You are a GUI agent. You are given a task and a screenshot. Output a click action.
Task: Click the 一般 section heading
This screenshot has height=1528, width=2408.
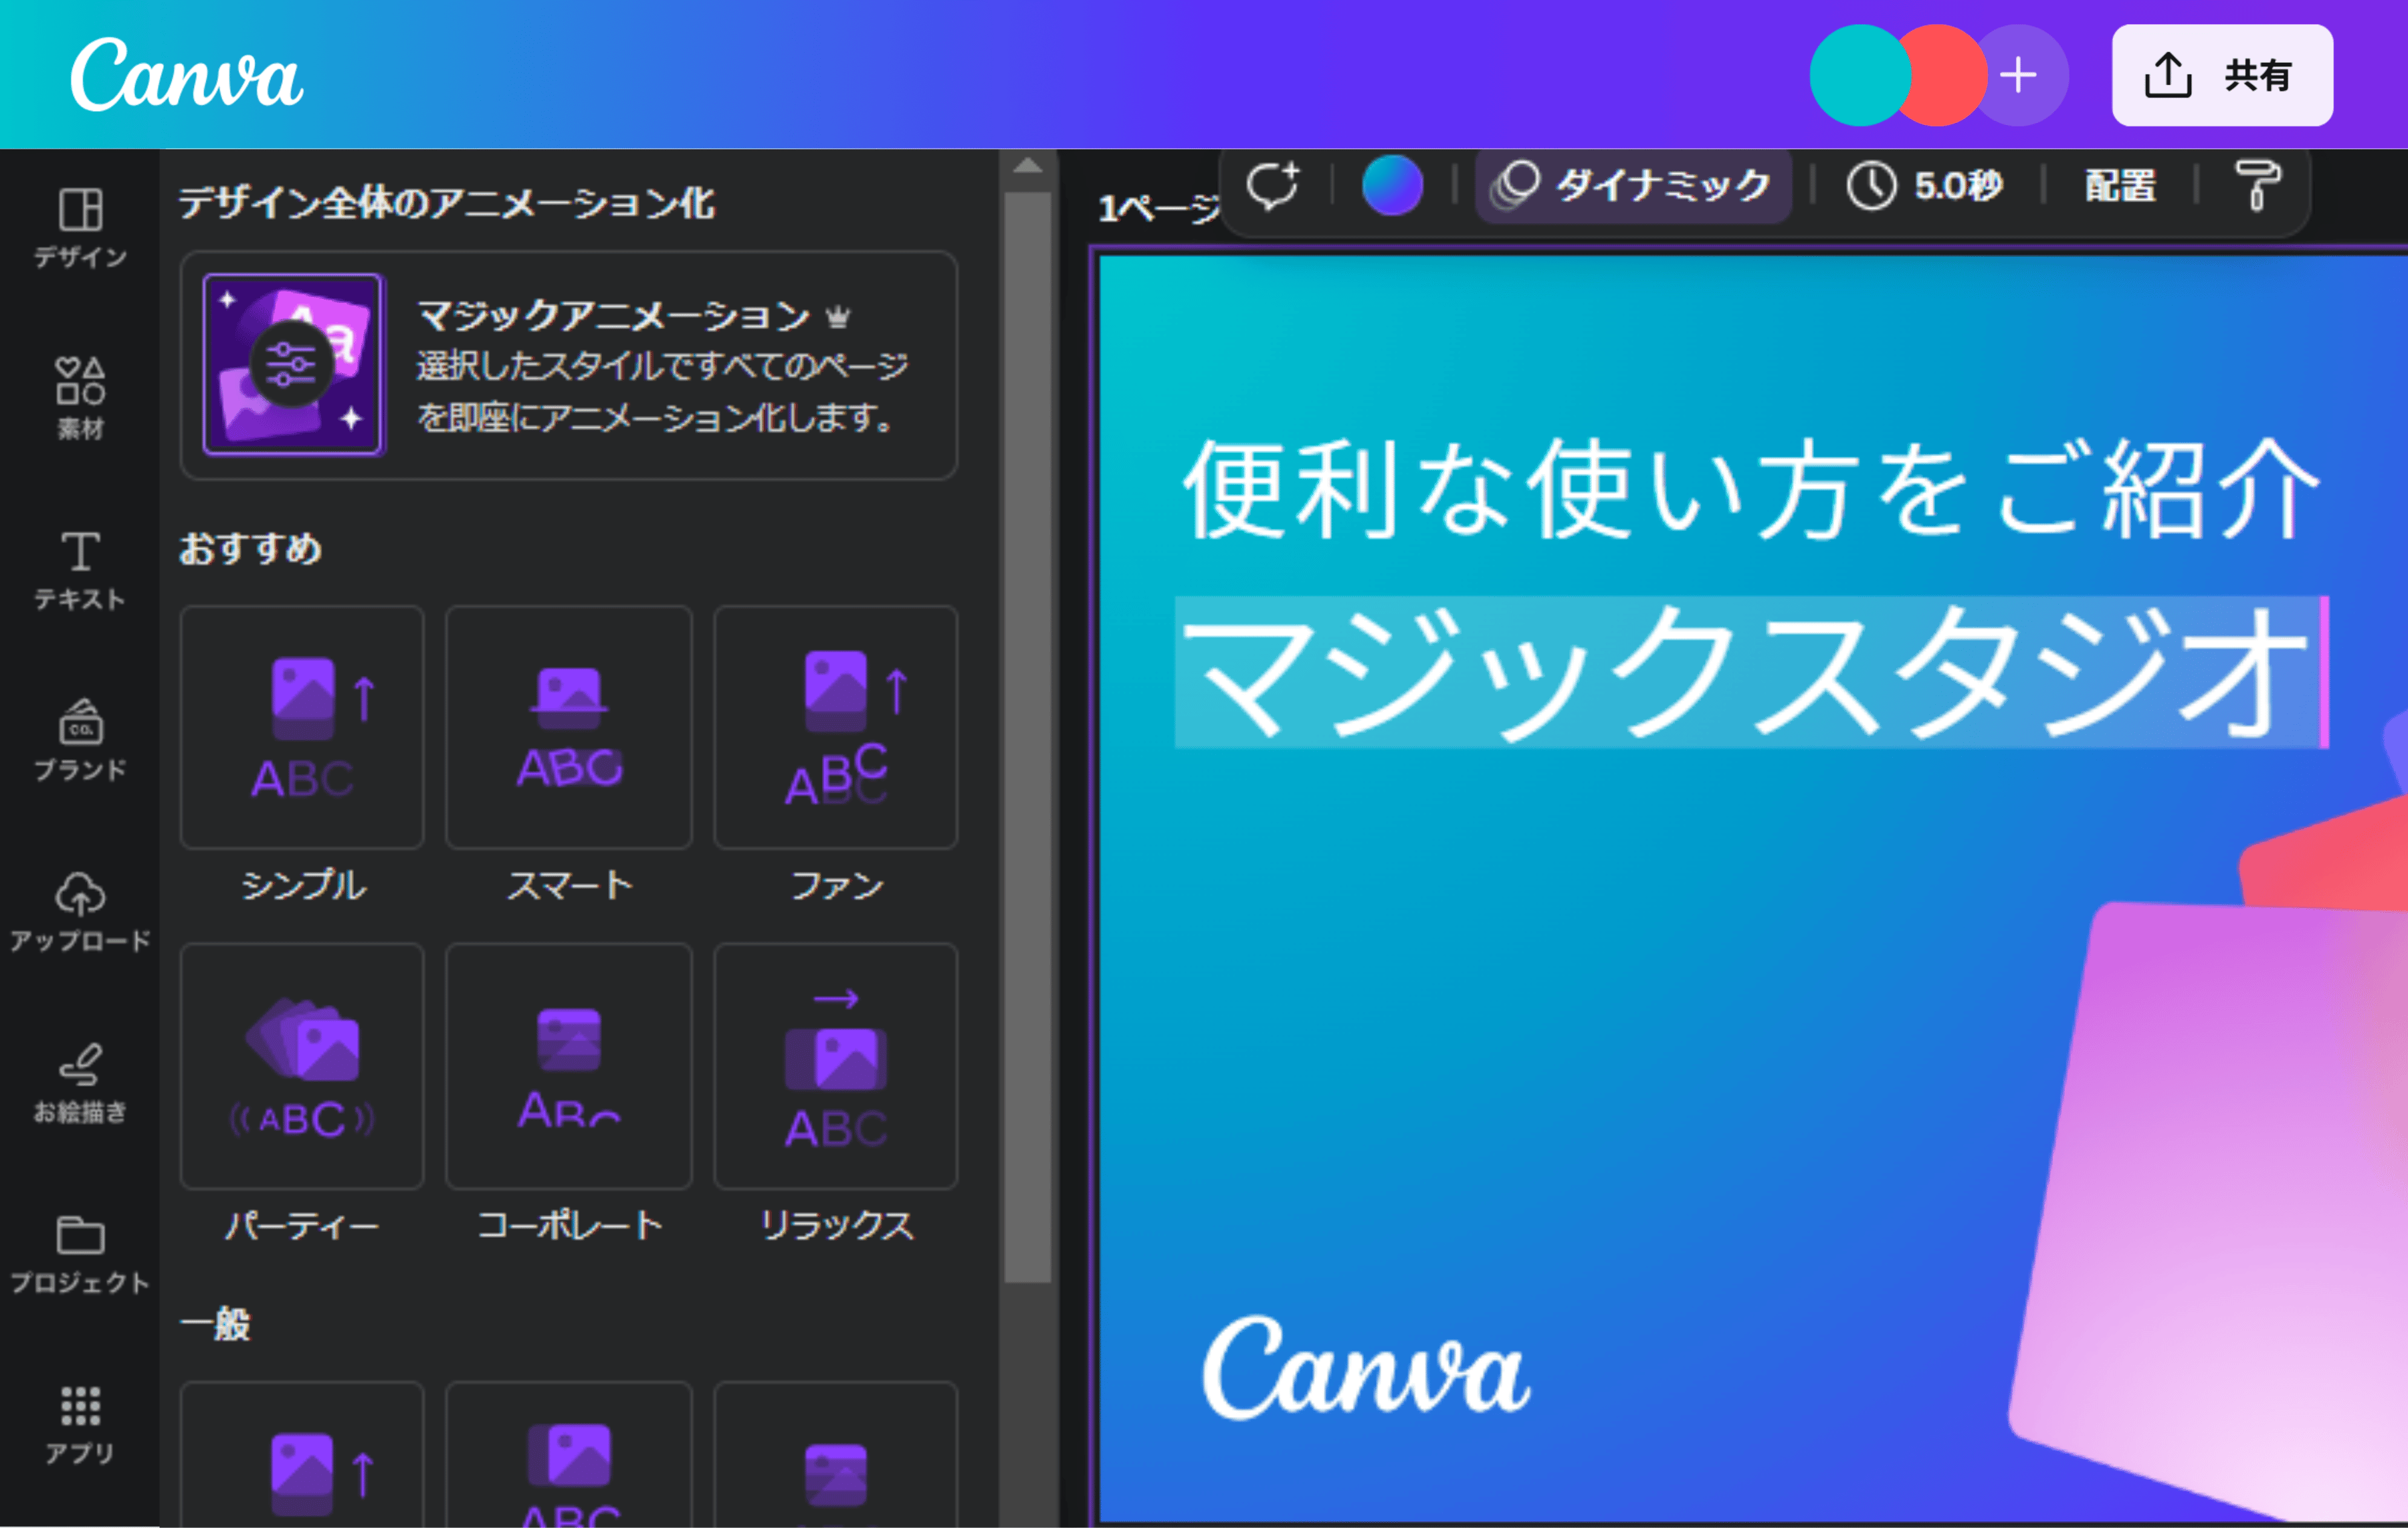pos(215,1324)
